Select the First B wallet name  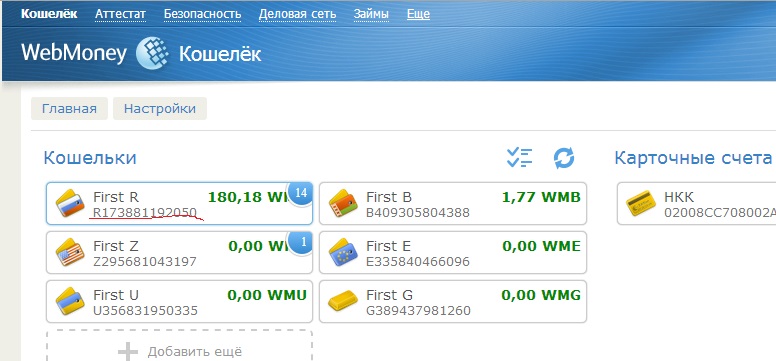pos(389,197)
